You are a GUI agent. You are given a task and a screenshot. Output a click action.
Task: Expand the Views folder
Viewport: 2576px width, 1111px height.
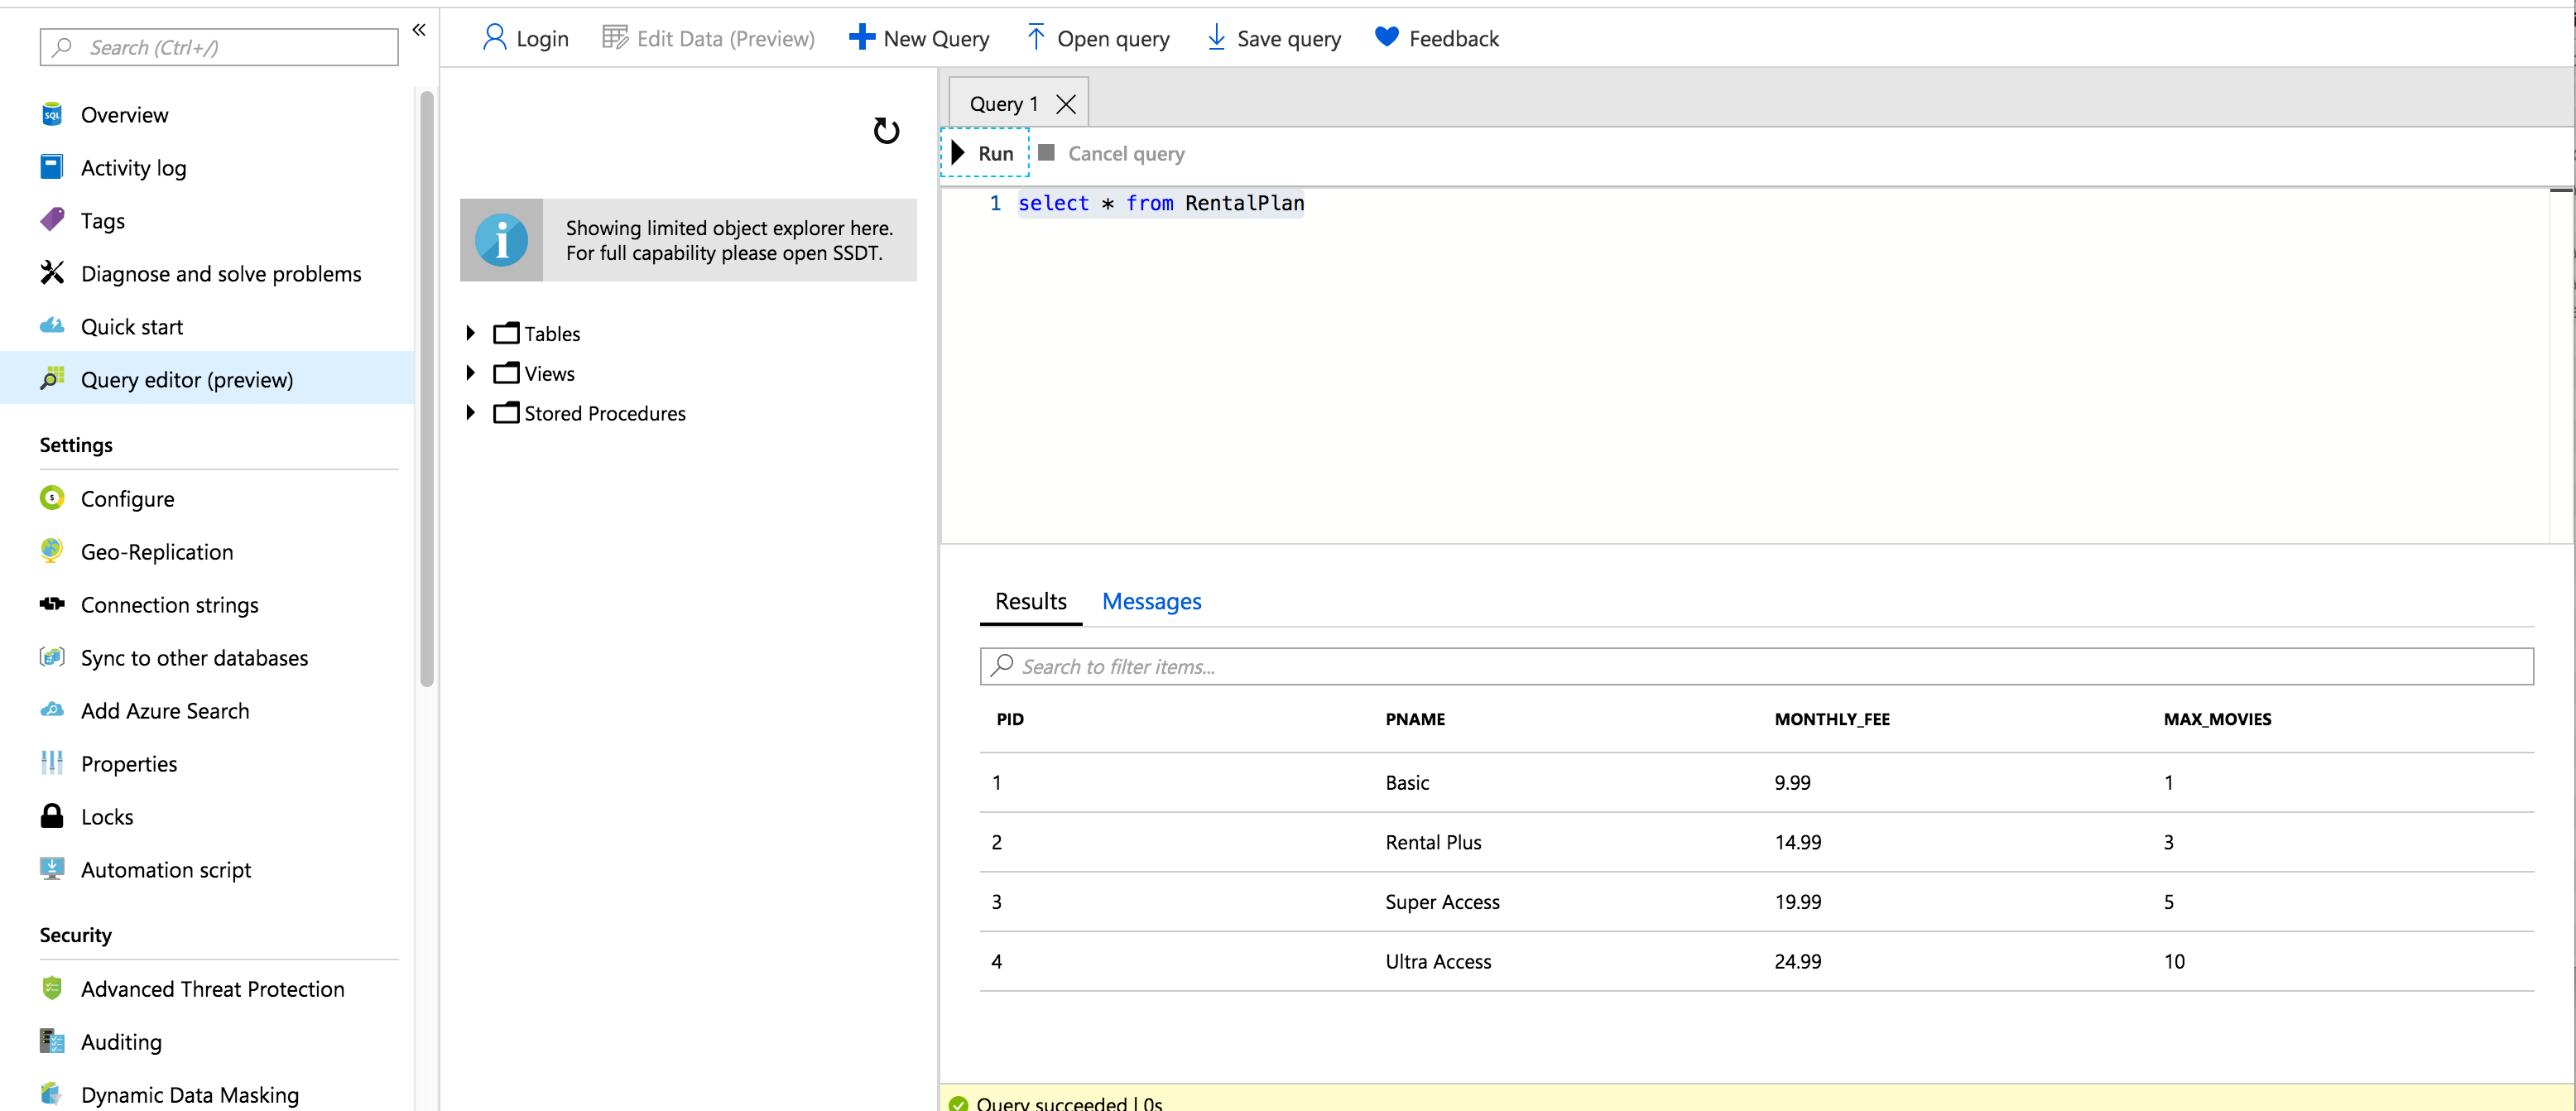click(470, 373)
